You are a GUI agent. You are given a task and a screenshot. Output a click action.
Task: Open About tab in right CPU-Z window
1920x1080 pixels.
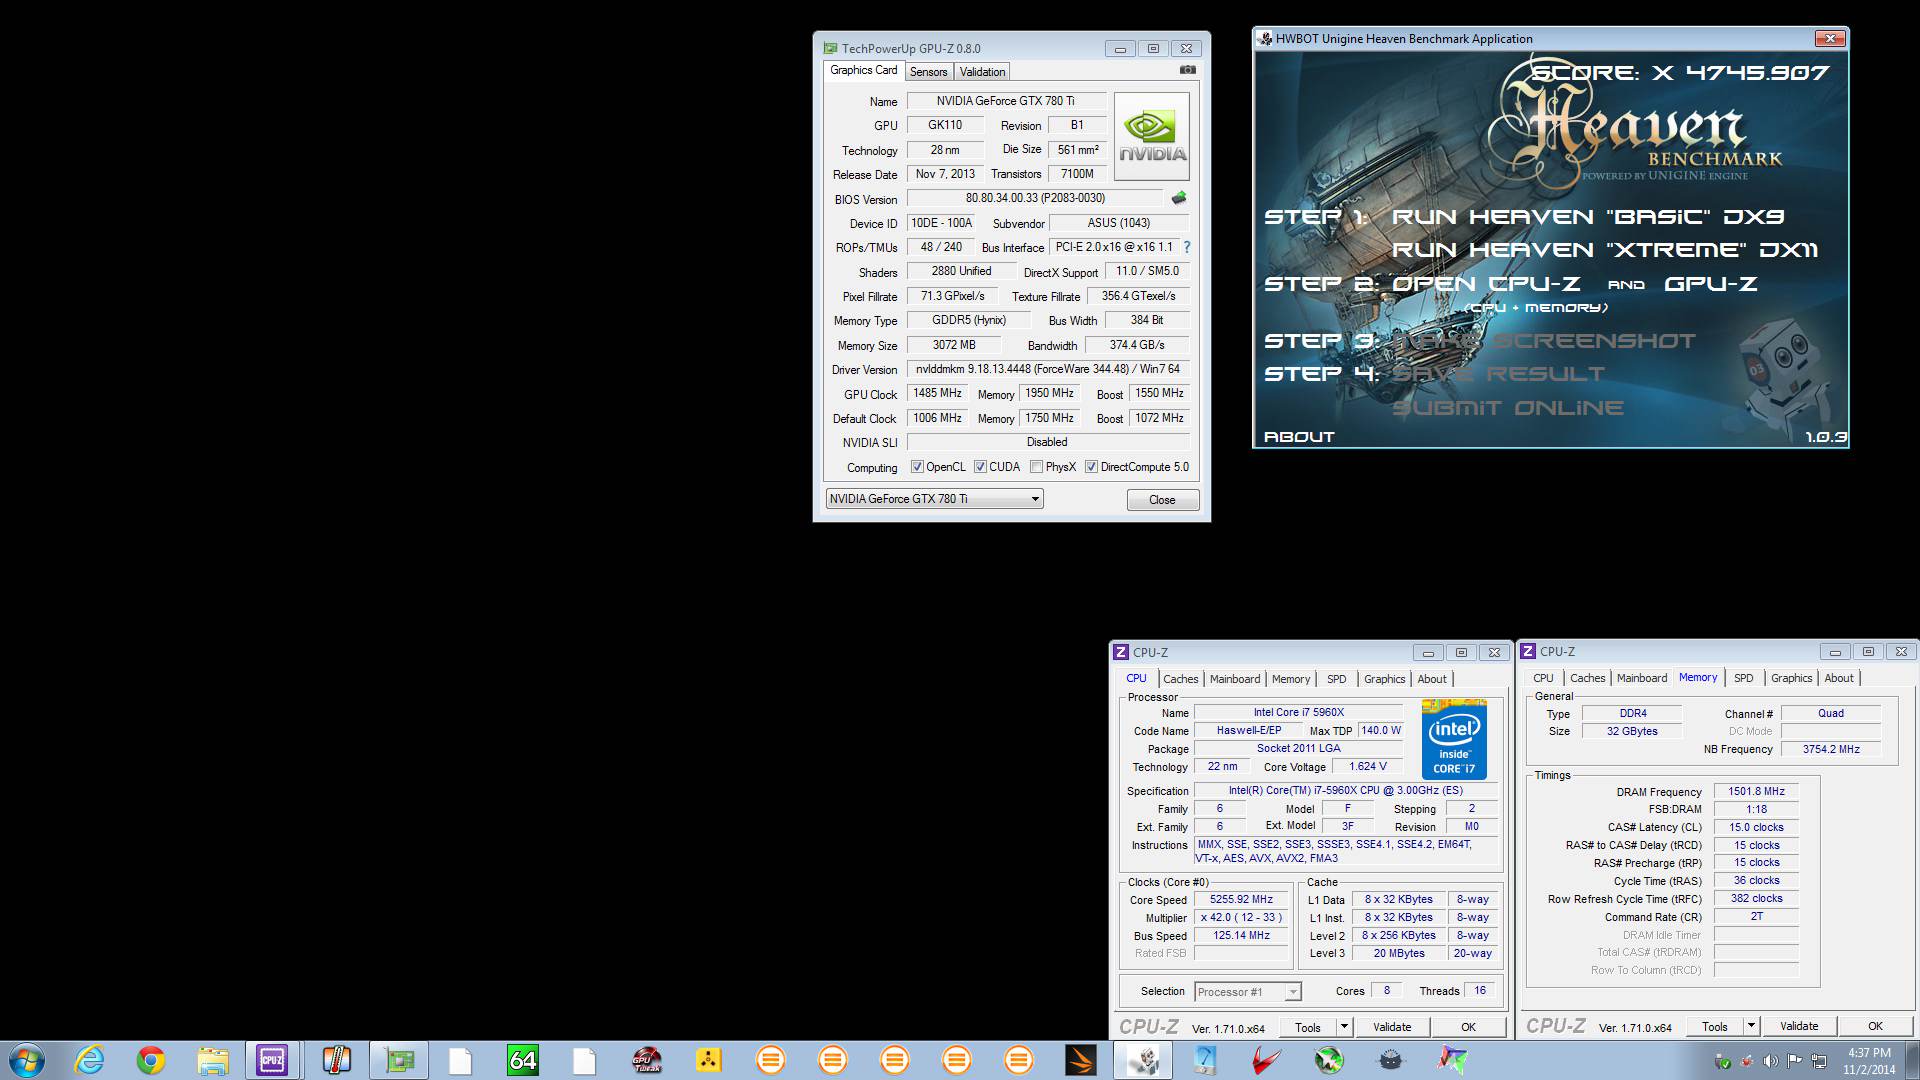(x=1839, y=678)
